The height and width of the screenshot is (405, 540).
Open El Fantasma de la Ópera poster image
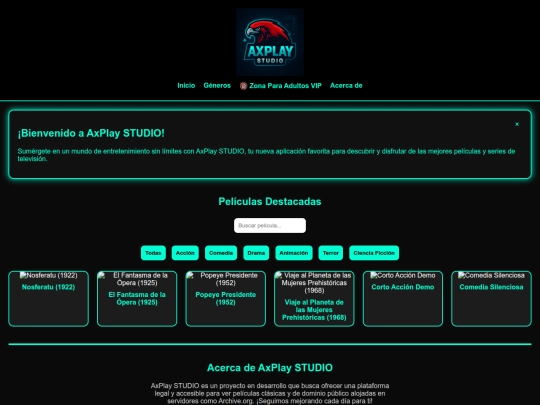coord(137,279)
